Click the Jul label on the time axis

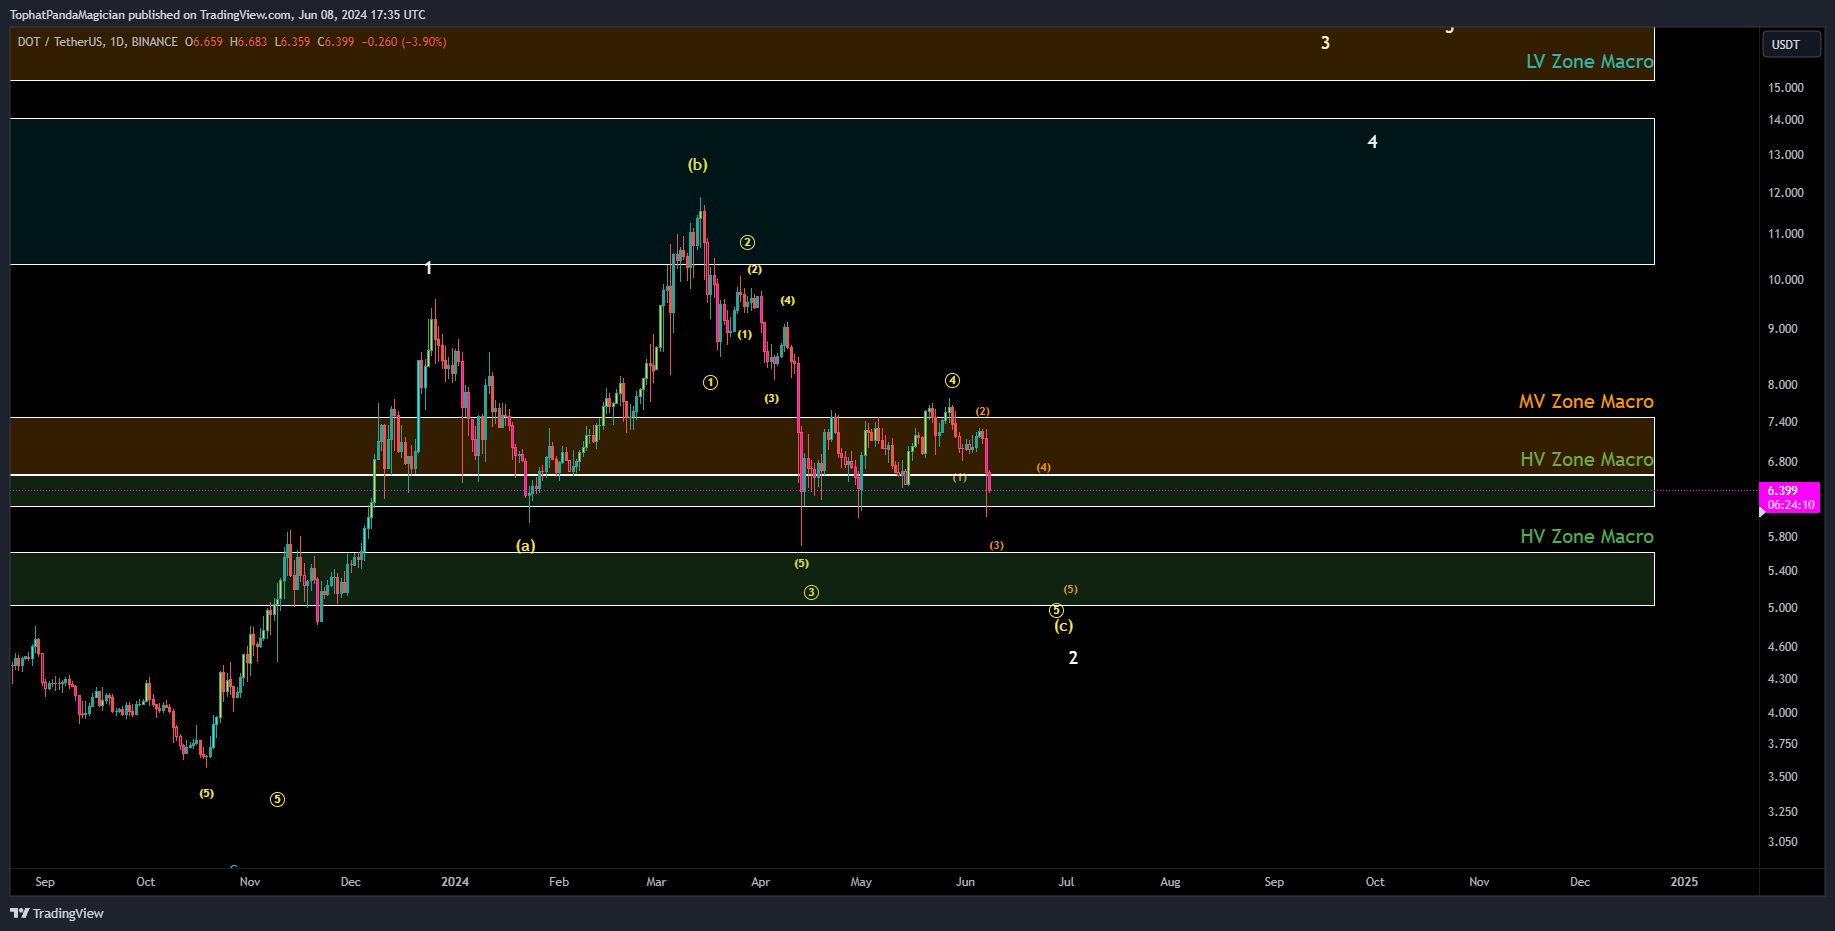(x=1066, y=882)
